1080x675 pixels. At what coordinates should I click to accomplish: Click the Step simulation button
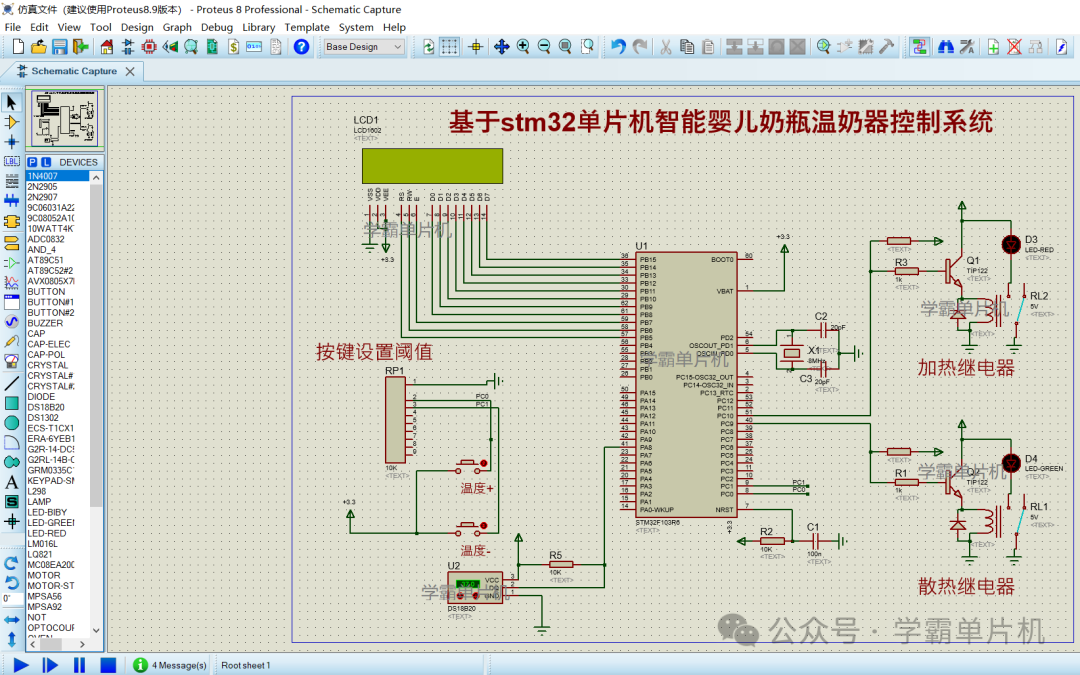[50, 665]
